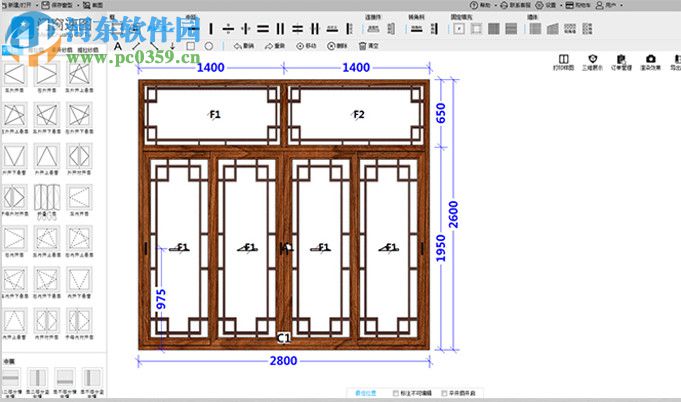Click the trash can Clear button
Viewport: 681px width, 402px height.
pyautogui.click(x=369, y=46)
